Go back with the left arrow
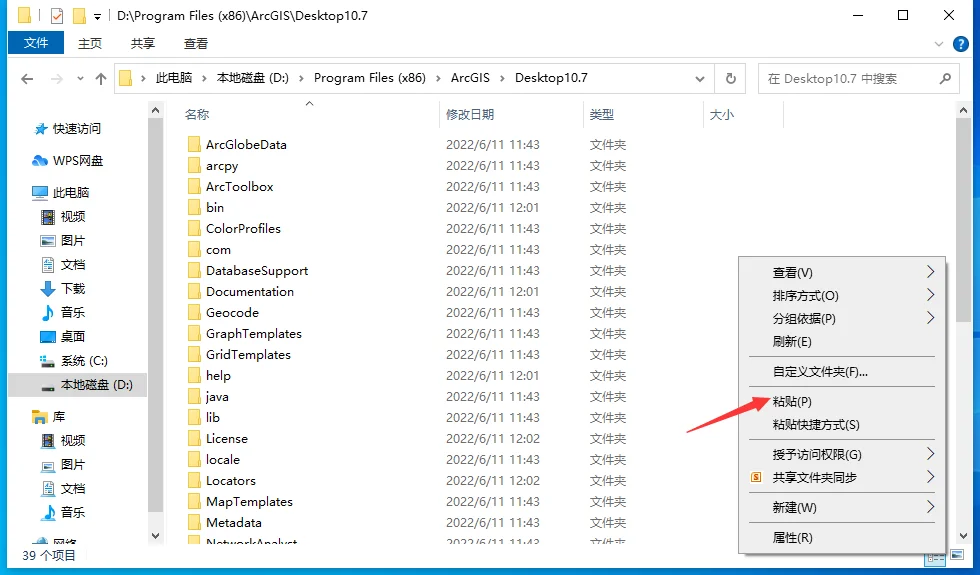 coord(27,79)
